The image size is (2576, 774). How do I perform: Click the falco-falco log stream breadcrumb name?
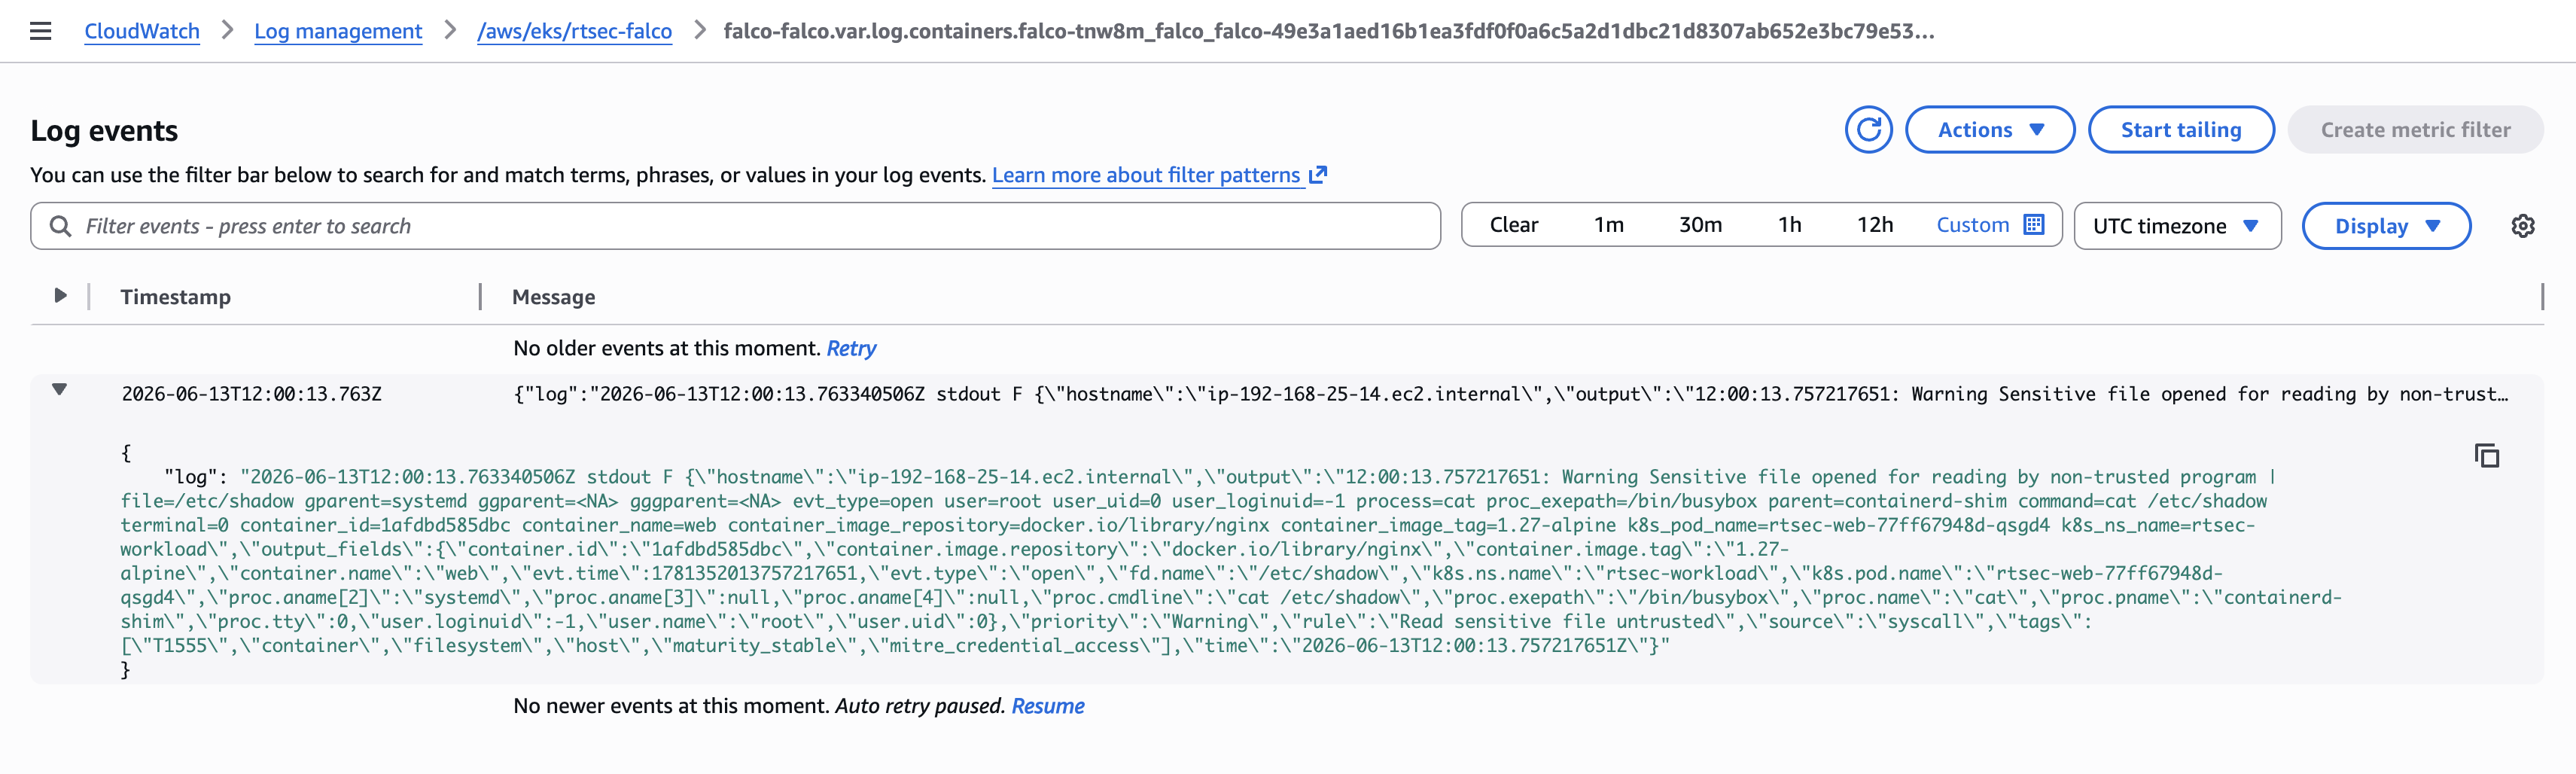click(1329, 31)
